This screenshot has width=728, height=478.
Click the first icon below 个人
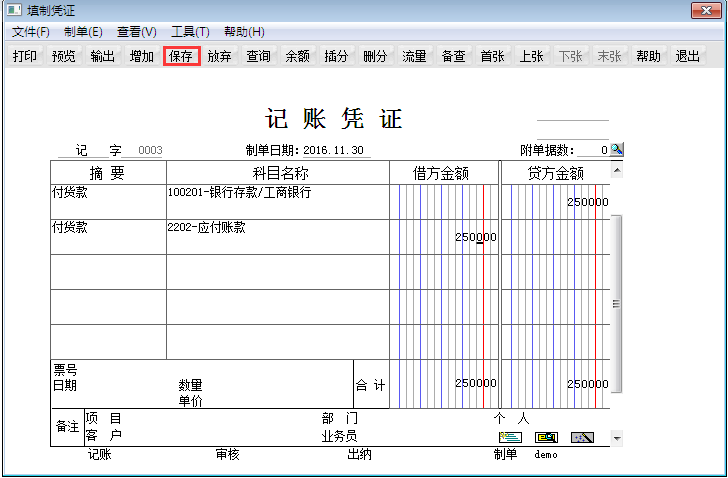[x=510, y=437]
